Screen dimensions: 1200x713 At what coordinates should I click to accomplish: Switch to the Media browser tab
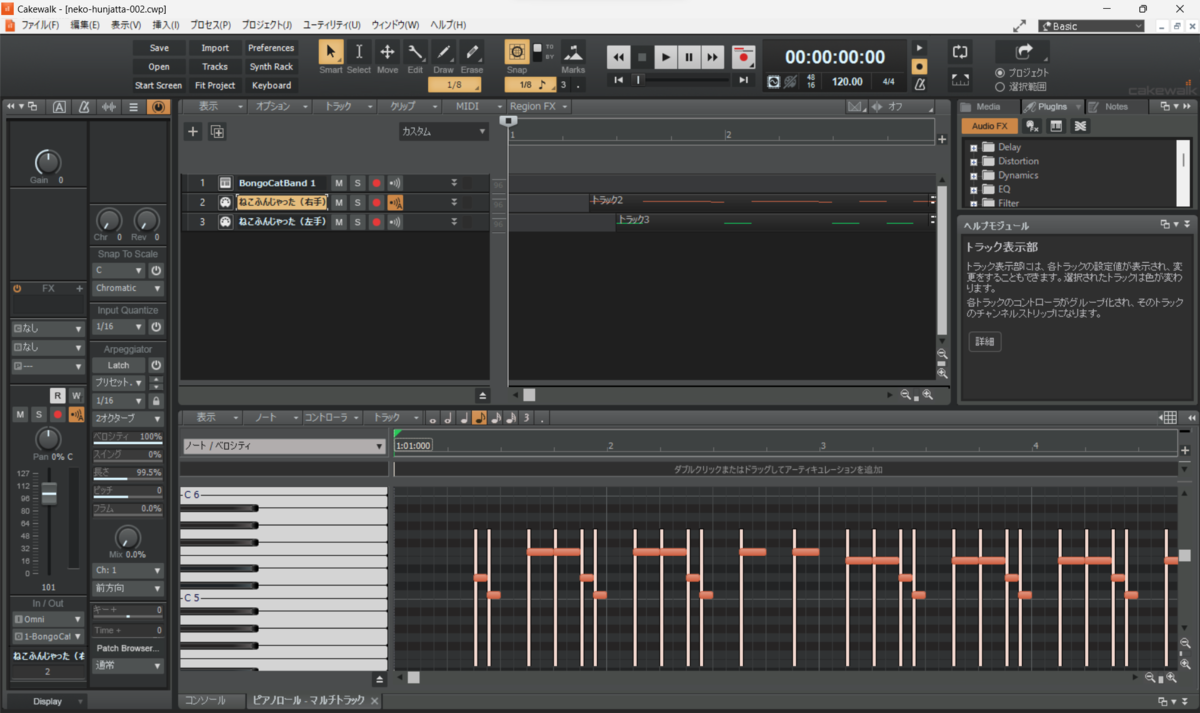[x=987, y=107]
